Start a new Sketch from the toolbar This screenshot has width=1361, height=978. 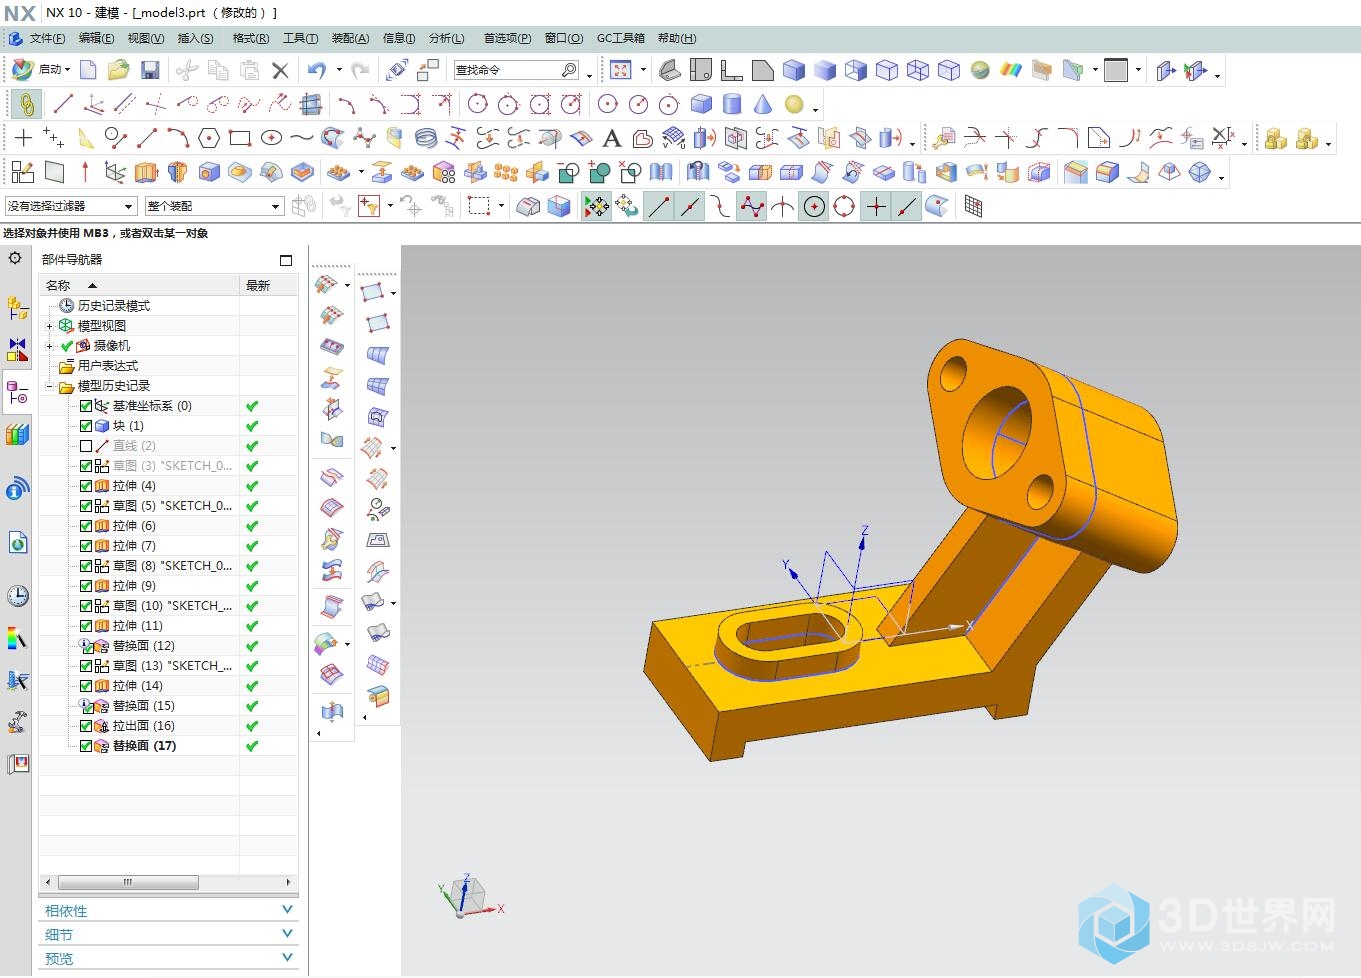coord(23,172)
